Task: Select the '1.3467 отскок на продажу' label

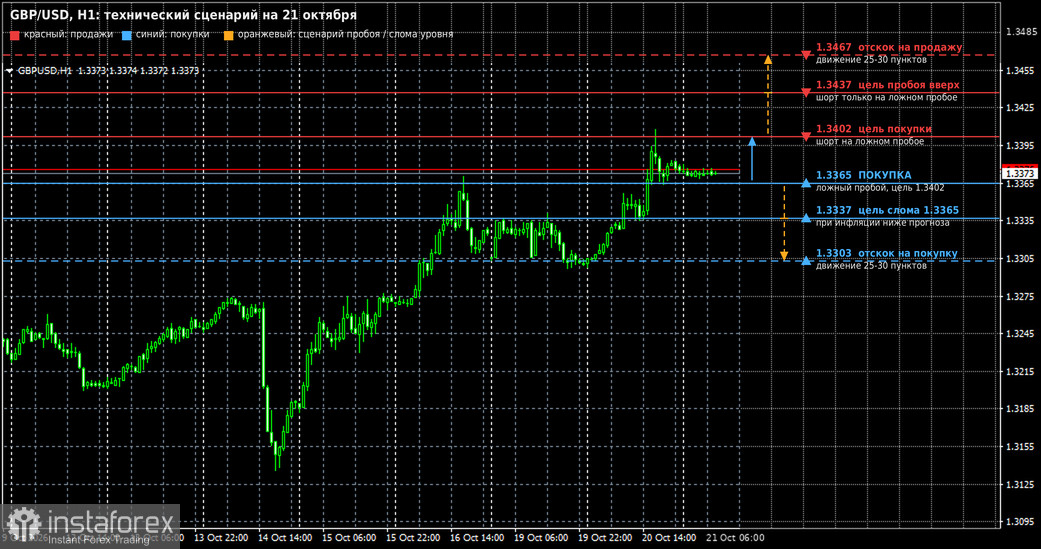Action: (889, 47)
